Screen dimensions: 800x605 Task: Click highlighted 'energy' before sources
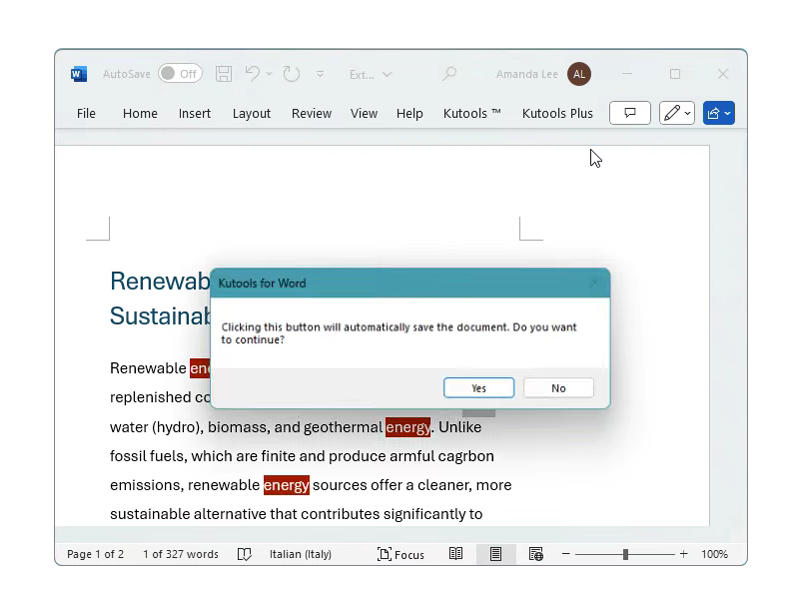(286, 485)
